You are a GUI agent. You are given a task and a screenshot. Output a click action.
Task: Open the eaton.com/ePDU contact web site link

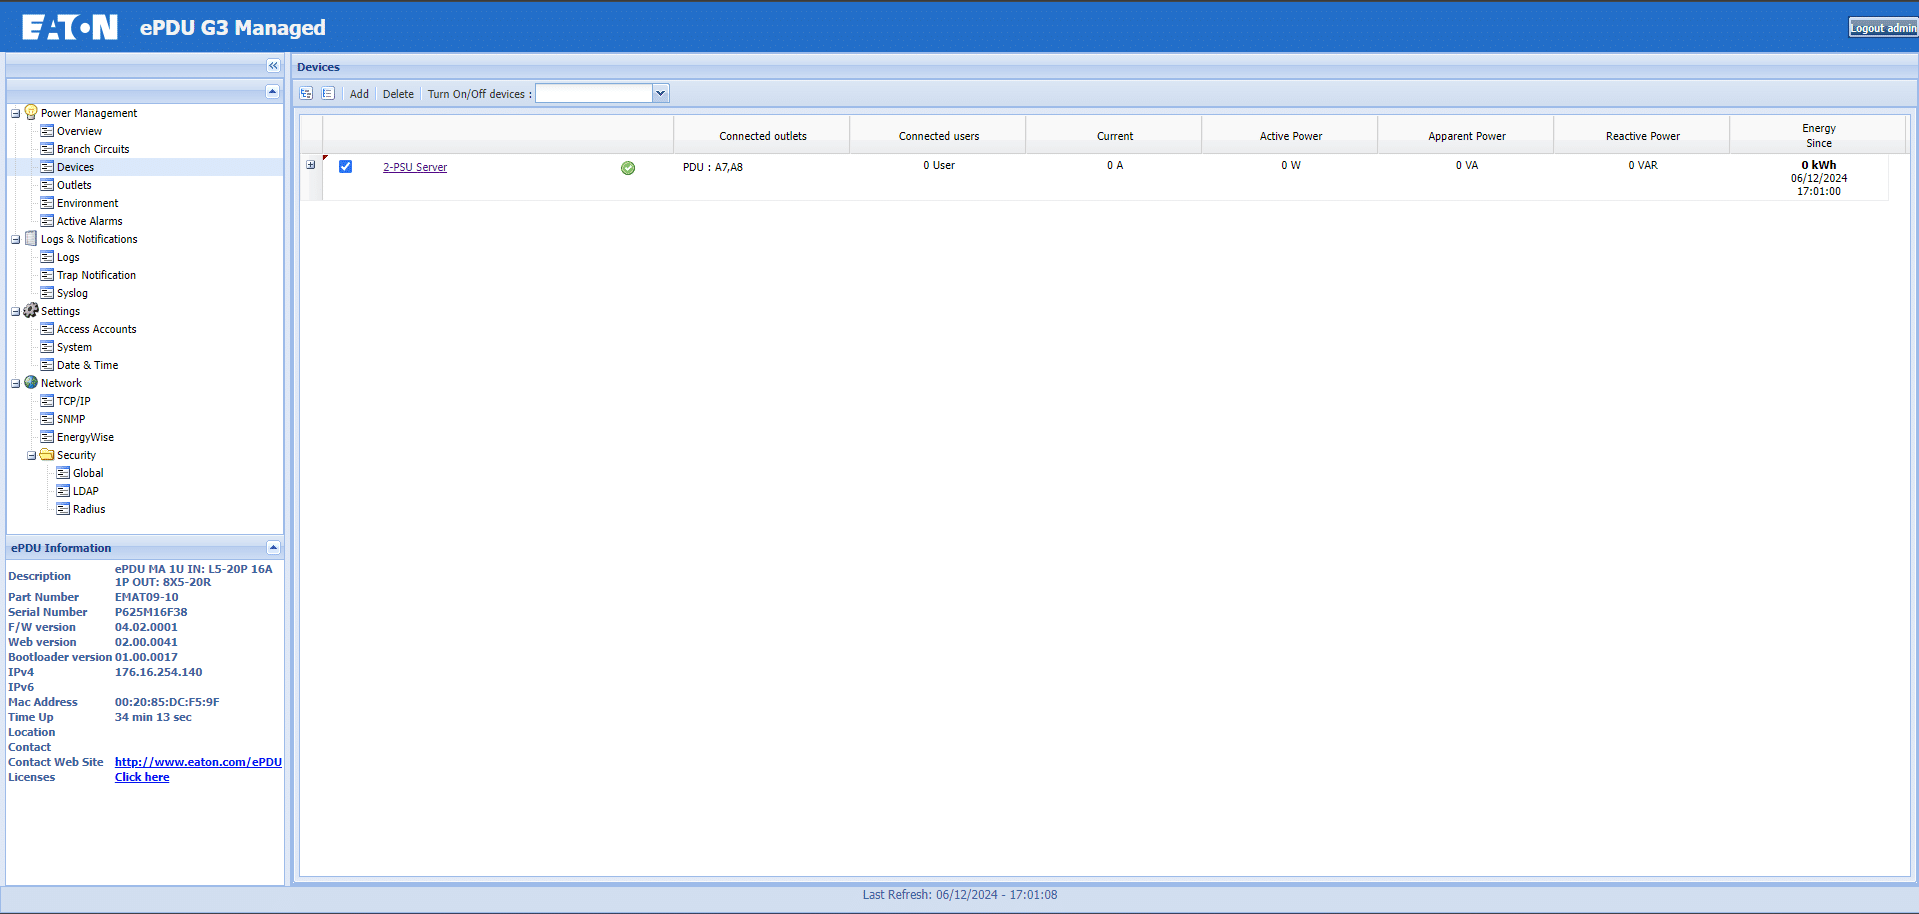198,762
